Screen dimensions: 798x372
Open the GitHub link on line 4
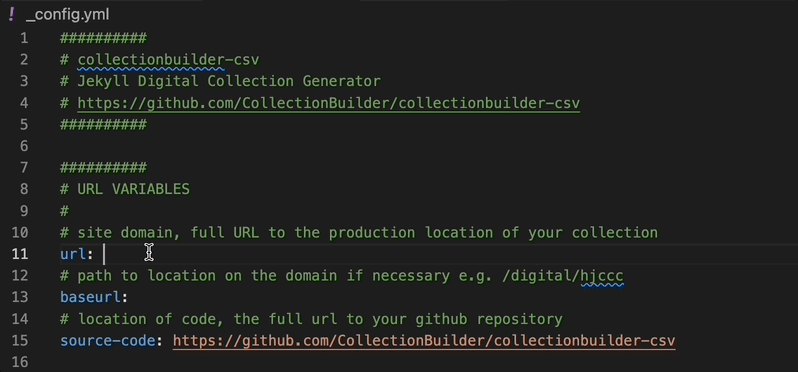(x=328, y=103)
